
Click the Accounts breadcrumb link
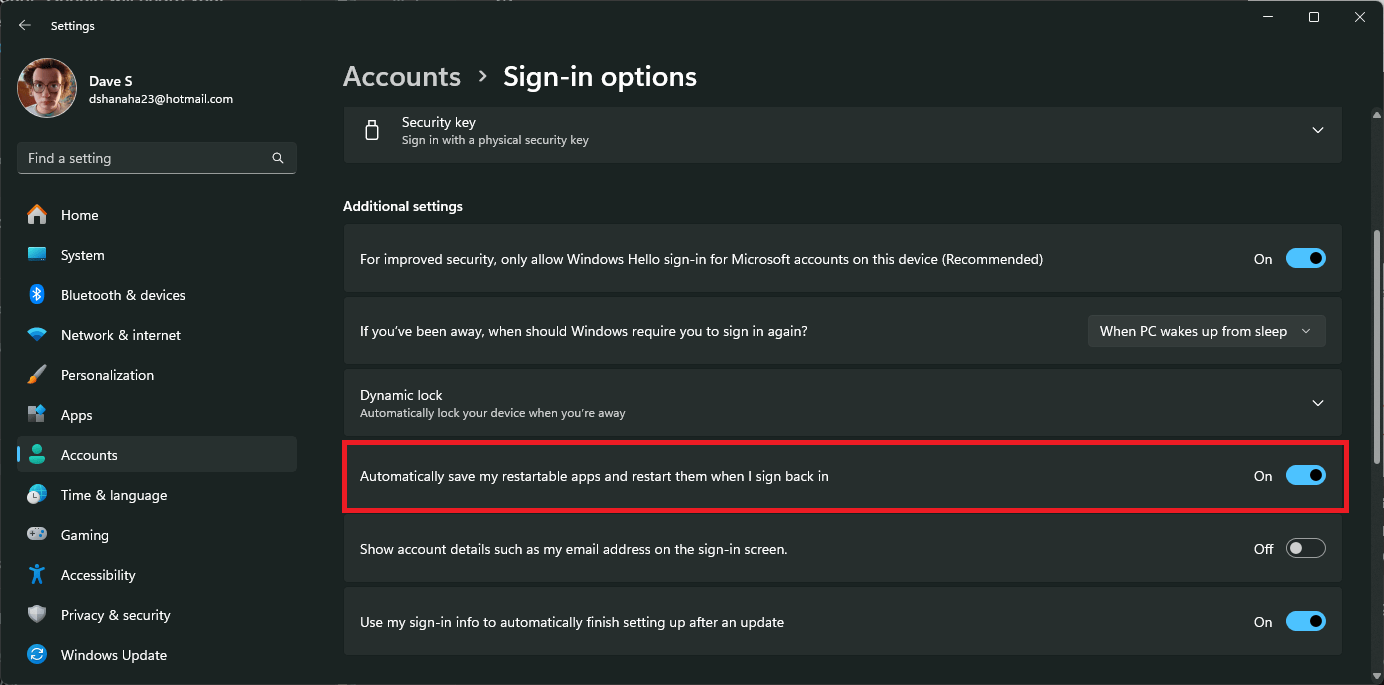pos(402,77)
